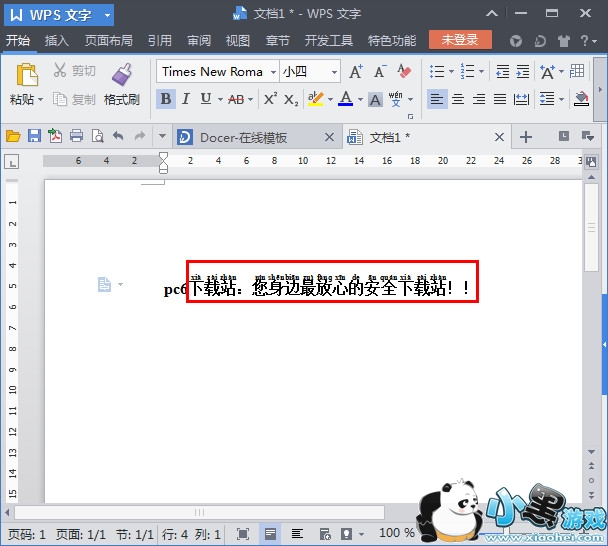608x546 pixels.
Task: Click the new tab plus button
Action: (526, 137)
